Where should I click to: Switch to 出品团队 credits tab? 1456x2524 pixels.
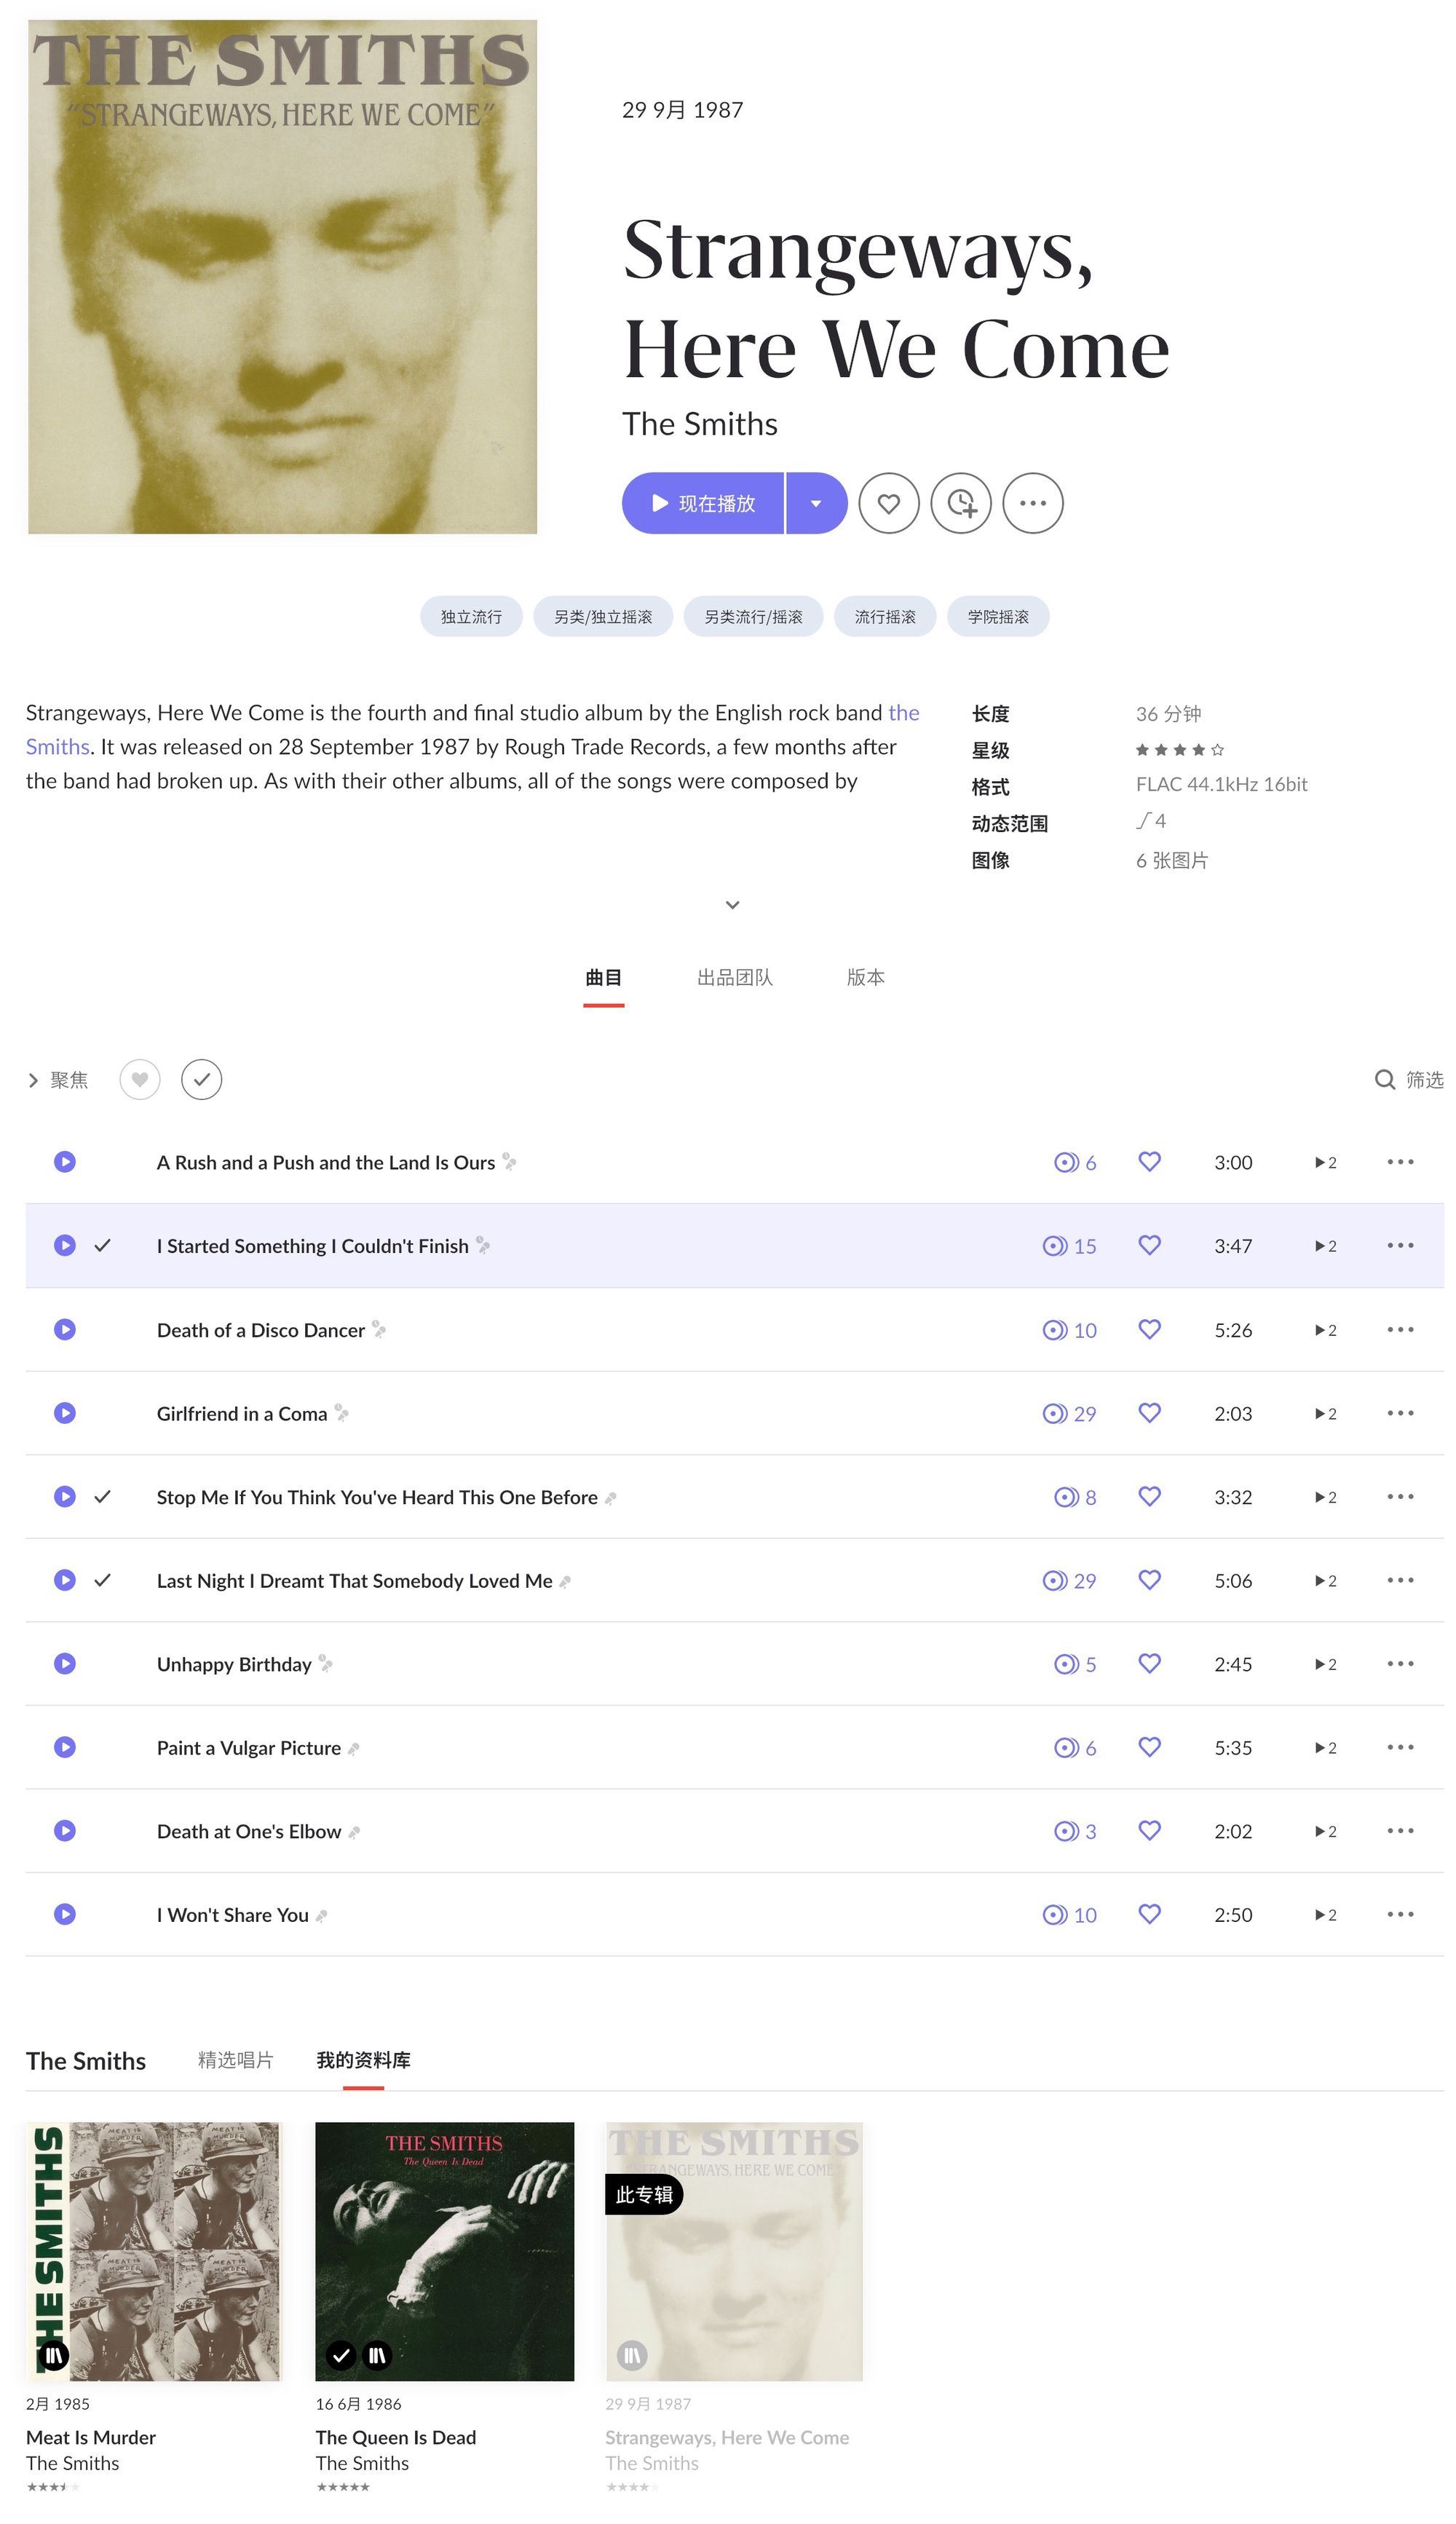(735, 978)
